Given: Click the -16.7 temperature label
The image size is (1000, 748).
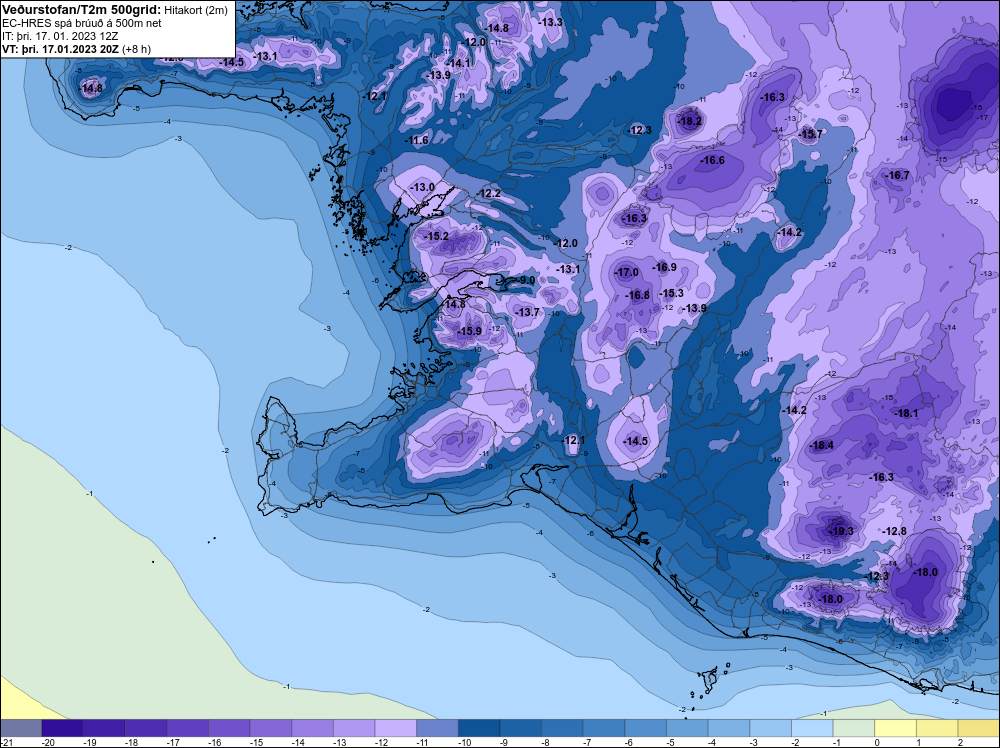Looking at the screenshot, I should 897,175.
